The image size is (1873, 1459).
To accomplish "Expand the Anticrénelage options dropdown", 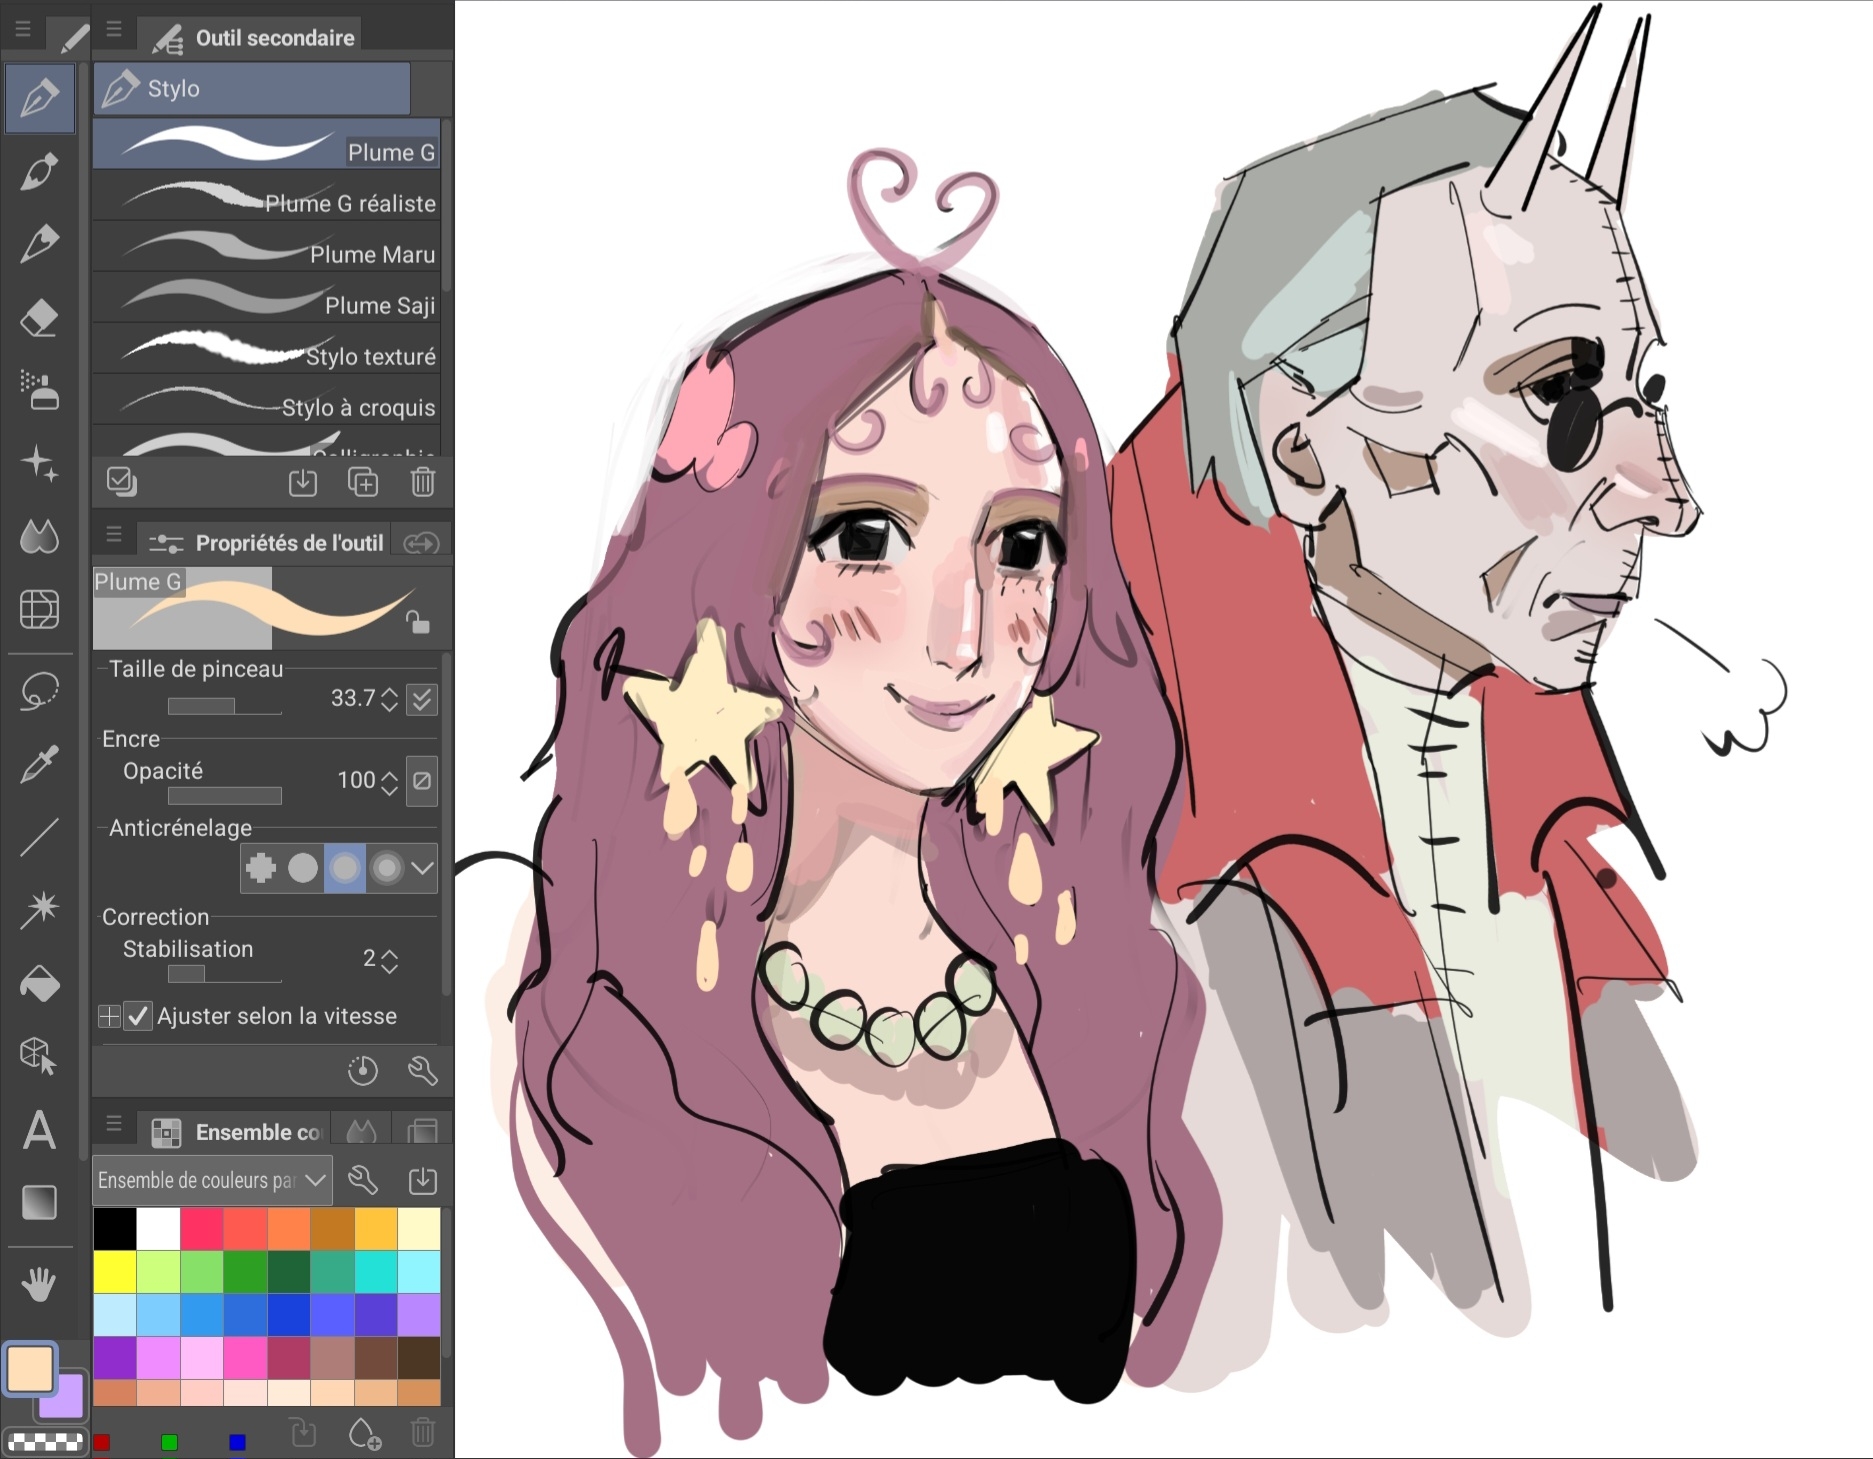I will click(423, 867).
